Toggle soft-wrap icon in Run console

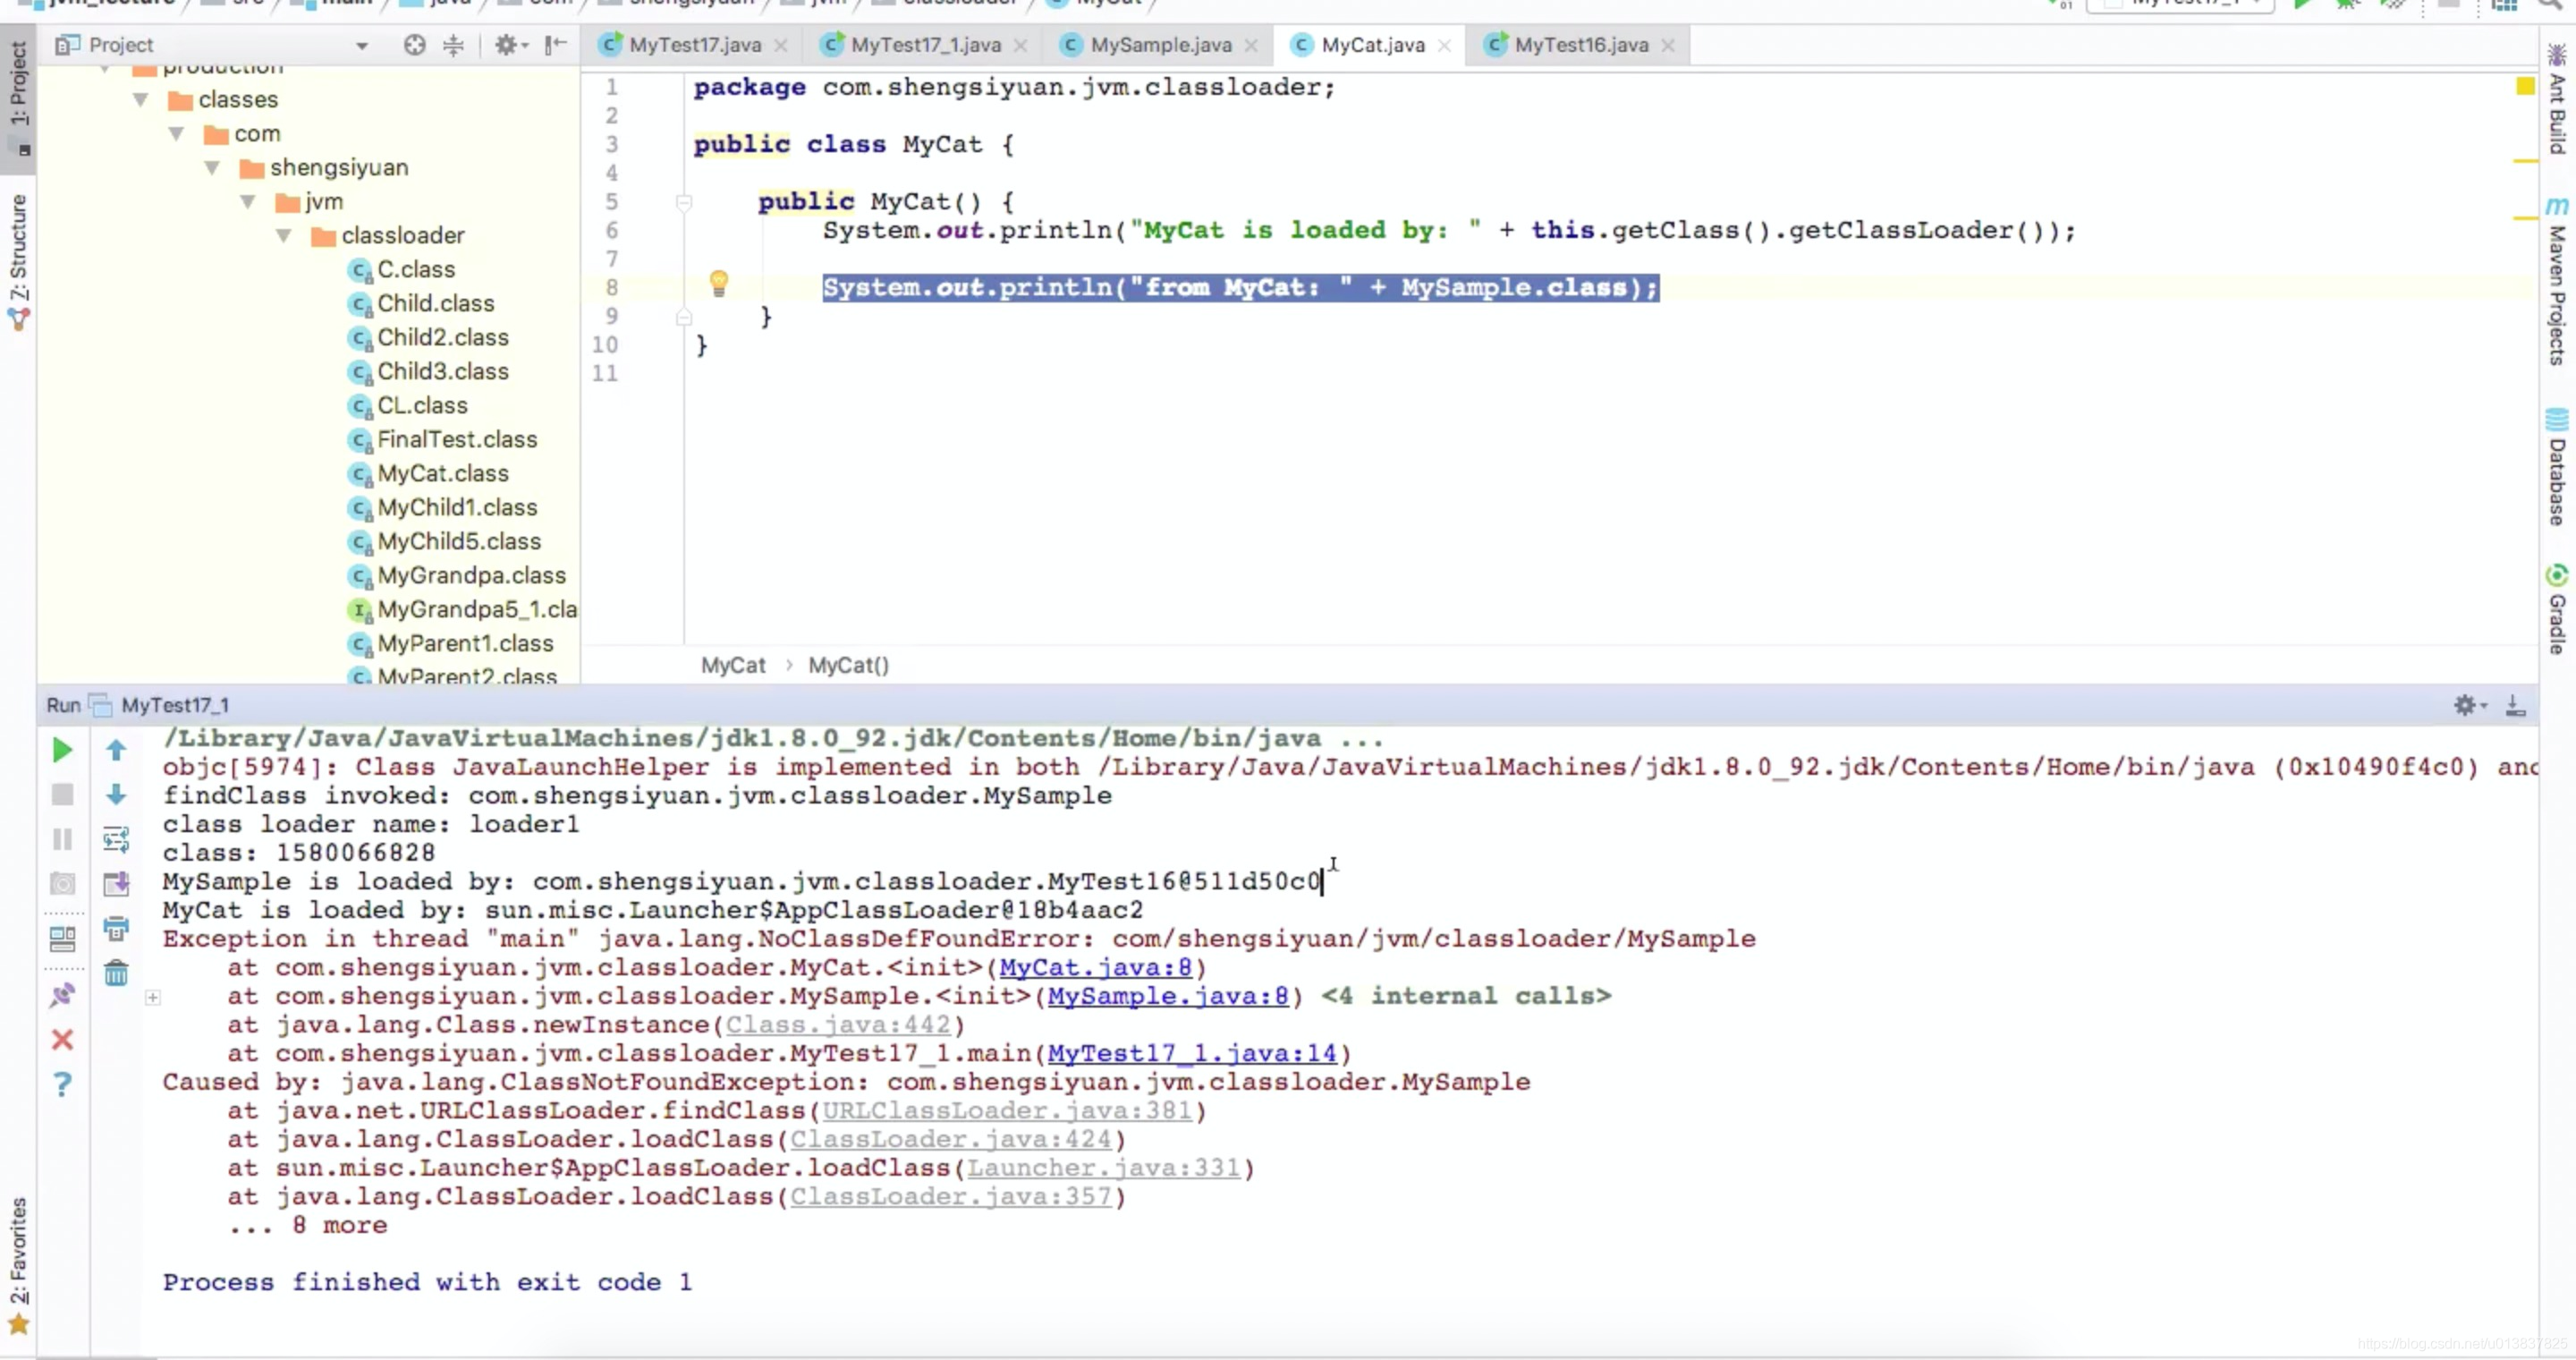(116, 839)
